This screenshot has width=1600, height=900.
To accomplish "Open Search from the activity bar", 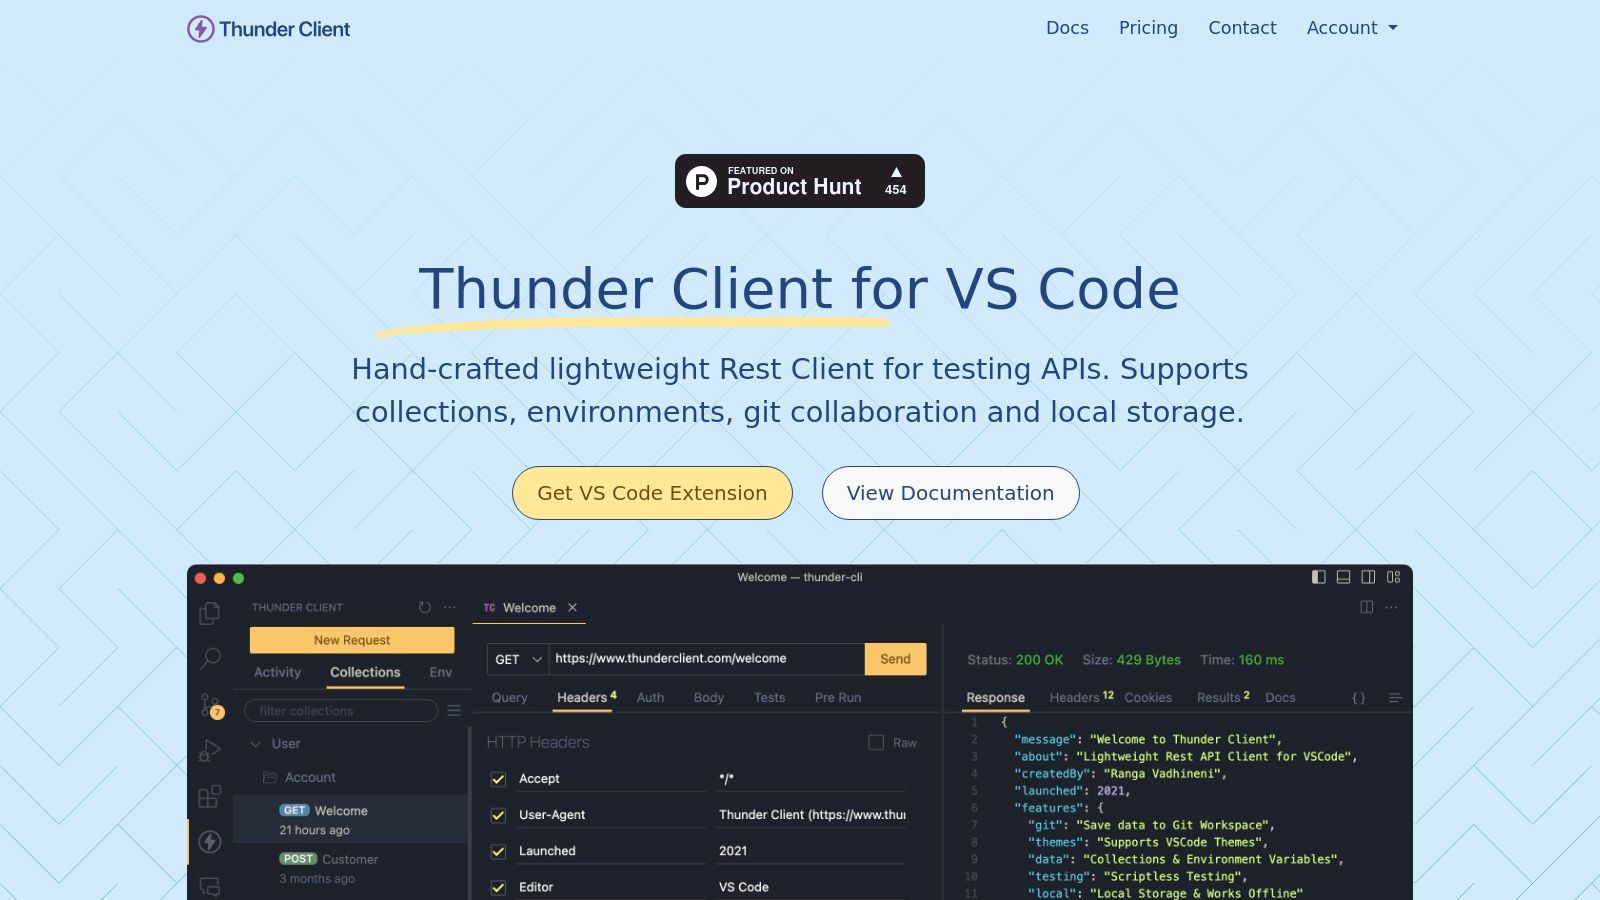I will (210, 658).
